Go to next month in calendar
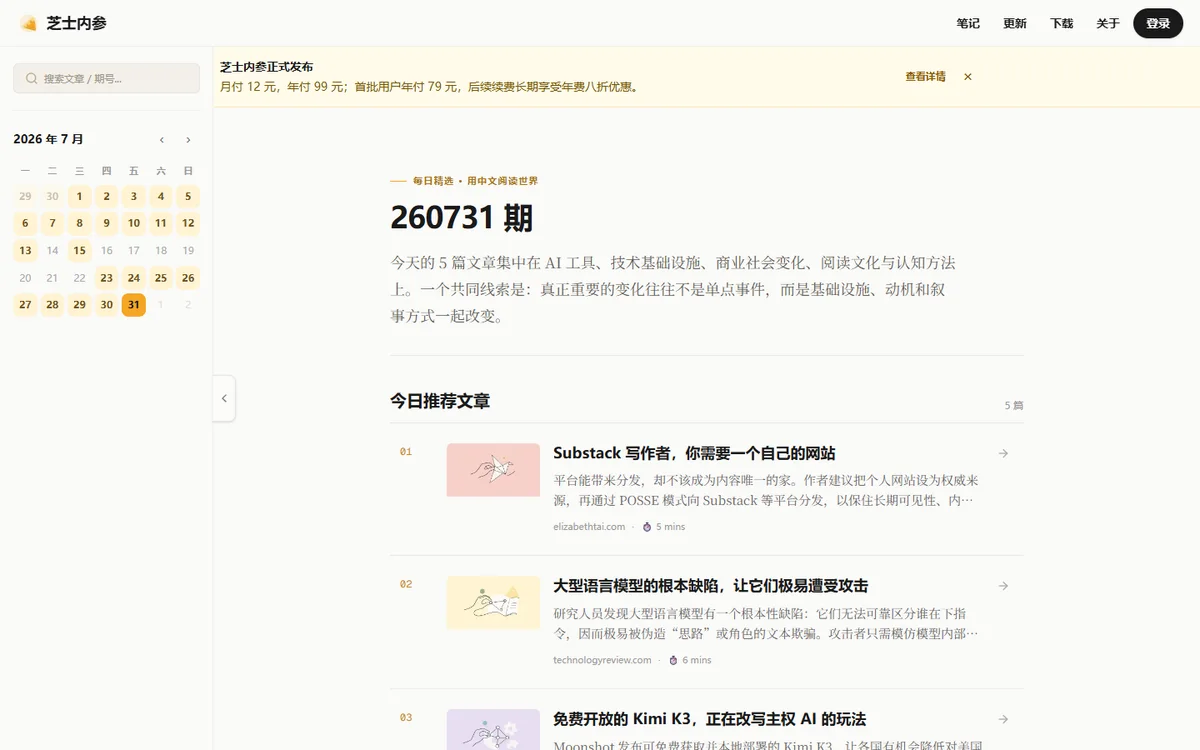The width and height of the screenshot is (1200, 750). tap(188, 140)
